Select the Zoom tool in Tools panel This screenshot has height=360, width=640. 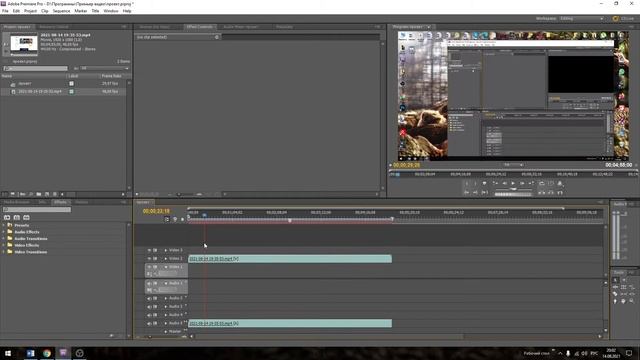point(631,301)
